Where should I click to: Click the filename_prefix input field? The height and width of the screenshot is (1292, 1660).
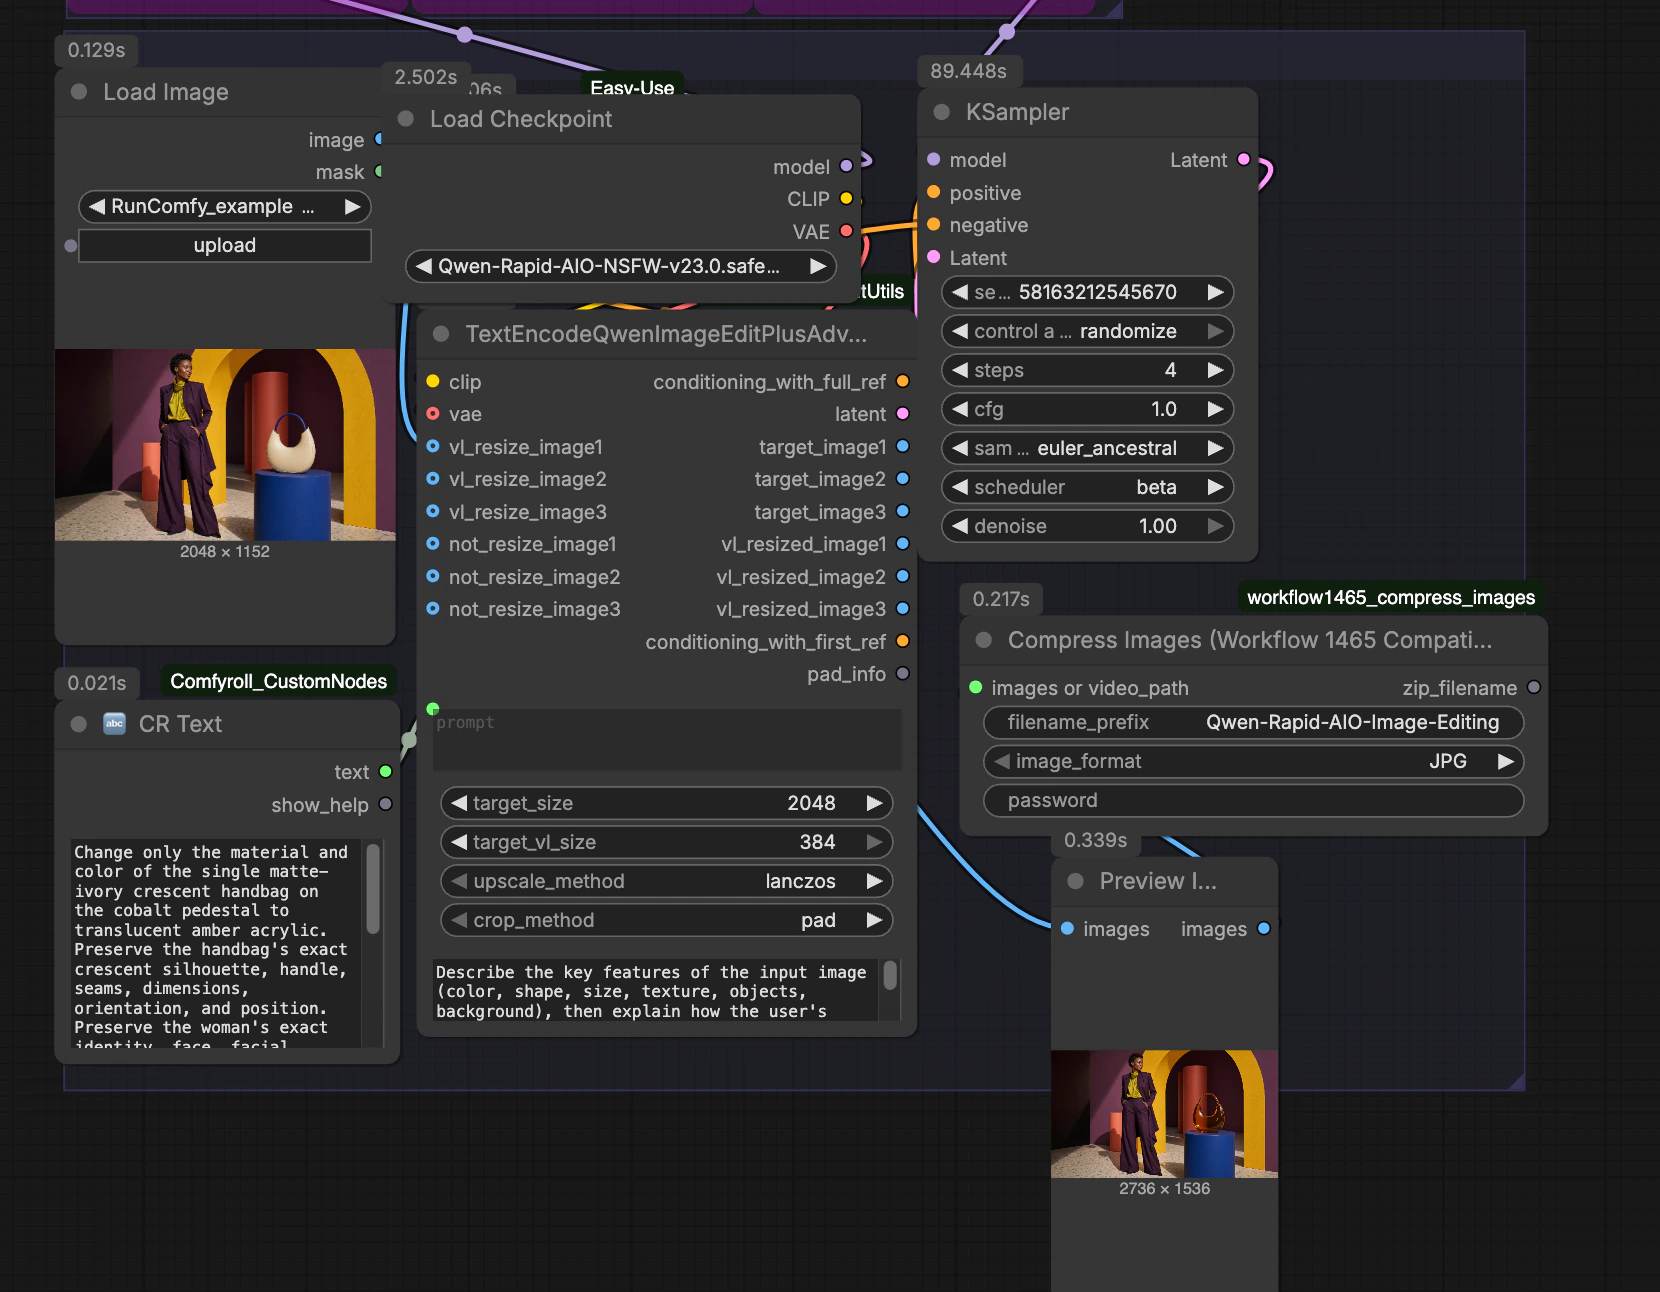pyautogui.click(x=1254, y=722)
